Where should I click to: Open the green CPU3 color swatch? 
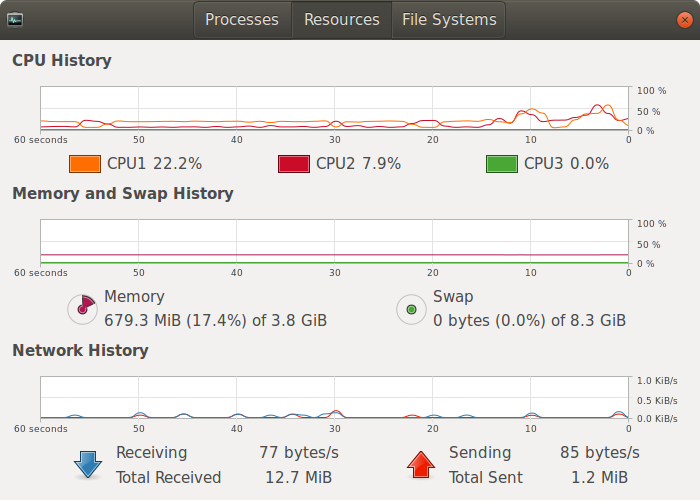[501, 164]
